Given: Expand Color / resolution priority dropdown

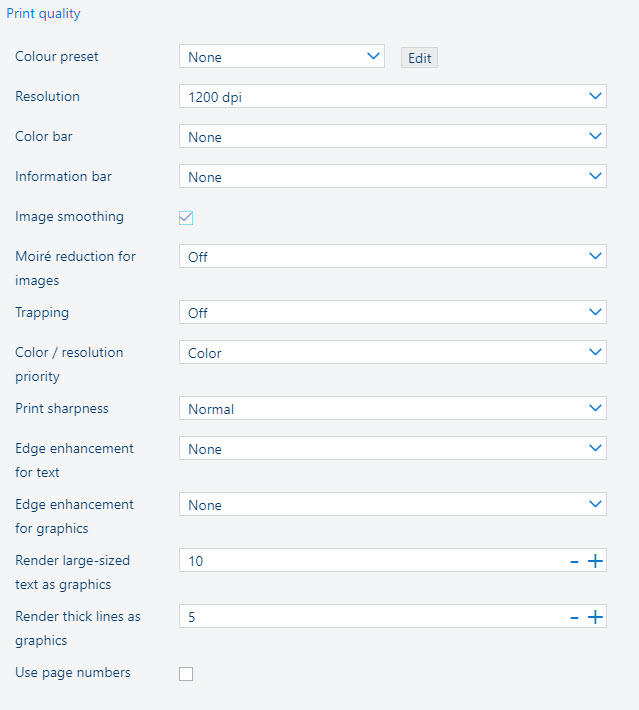Looking at the screenshot, I should coord(392,353).
